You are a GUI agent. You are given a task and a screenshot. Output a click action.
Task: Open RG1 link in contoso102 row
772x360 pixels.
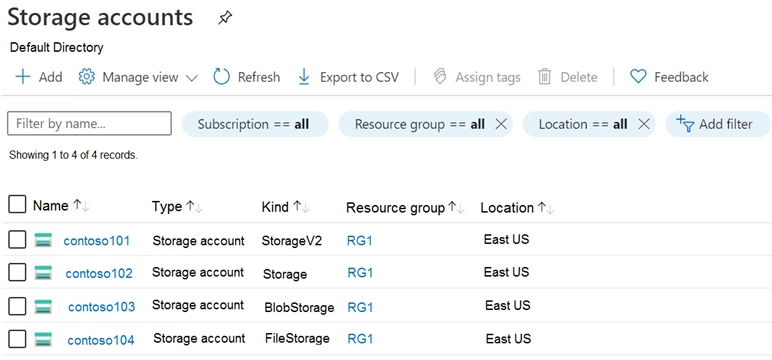click(x=360, y=273)
